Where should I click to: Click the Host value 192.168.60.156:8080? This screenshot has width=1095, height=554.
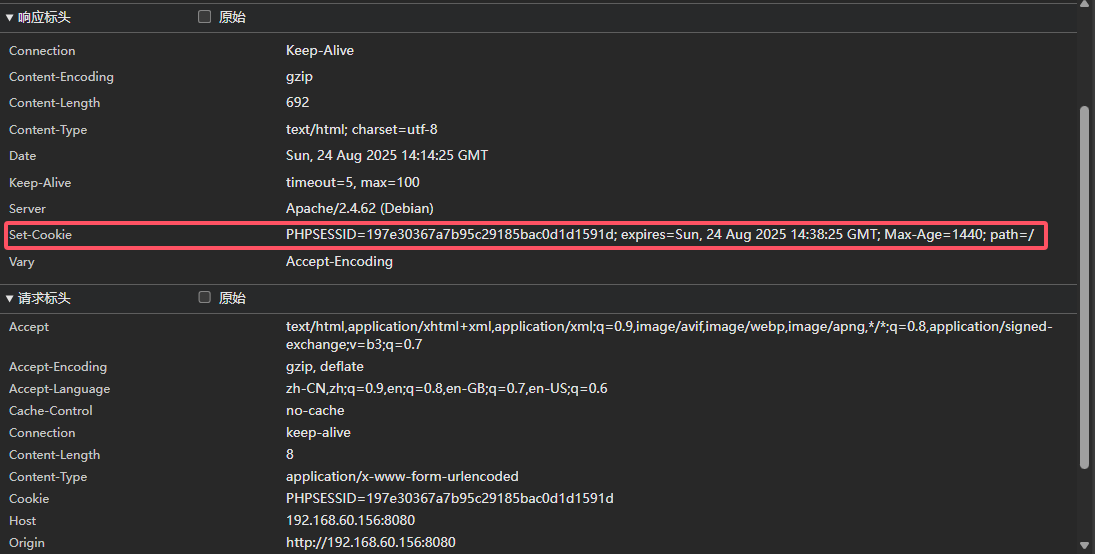pos(350,521)
